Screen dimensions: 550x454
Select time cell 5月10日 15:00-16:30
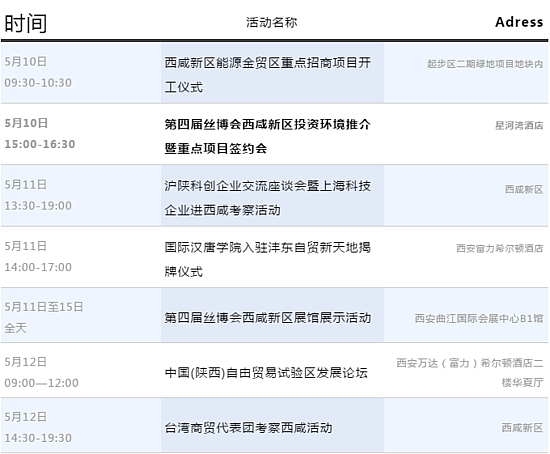click(40, 133)
